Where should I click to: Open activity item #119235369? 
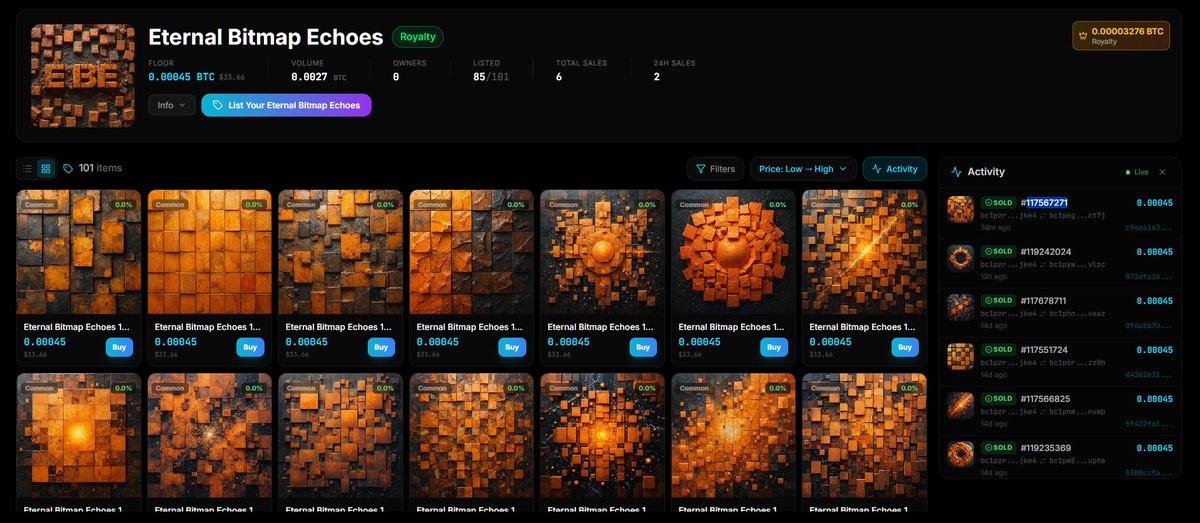point(1045,447)
